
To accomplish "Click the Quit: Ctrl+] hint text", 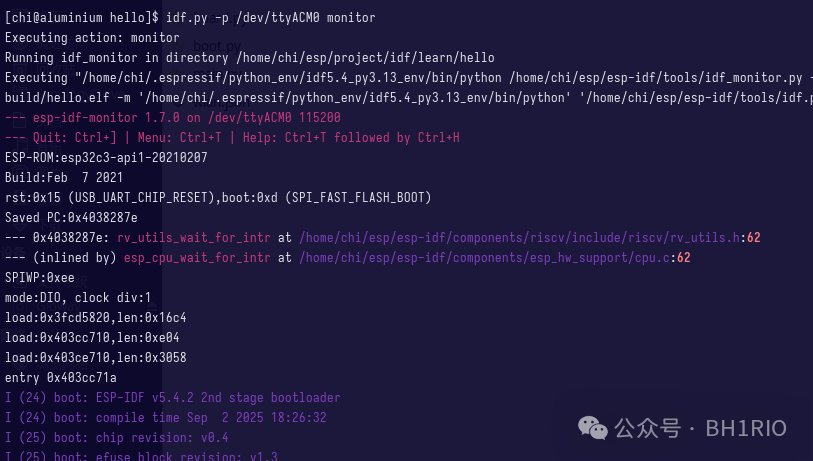I will coord(75,137).
